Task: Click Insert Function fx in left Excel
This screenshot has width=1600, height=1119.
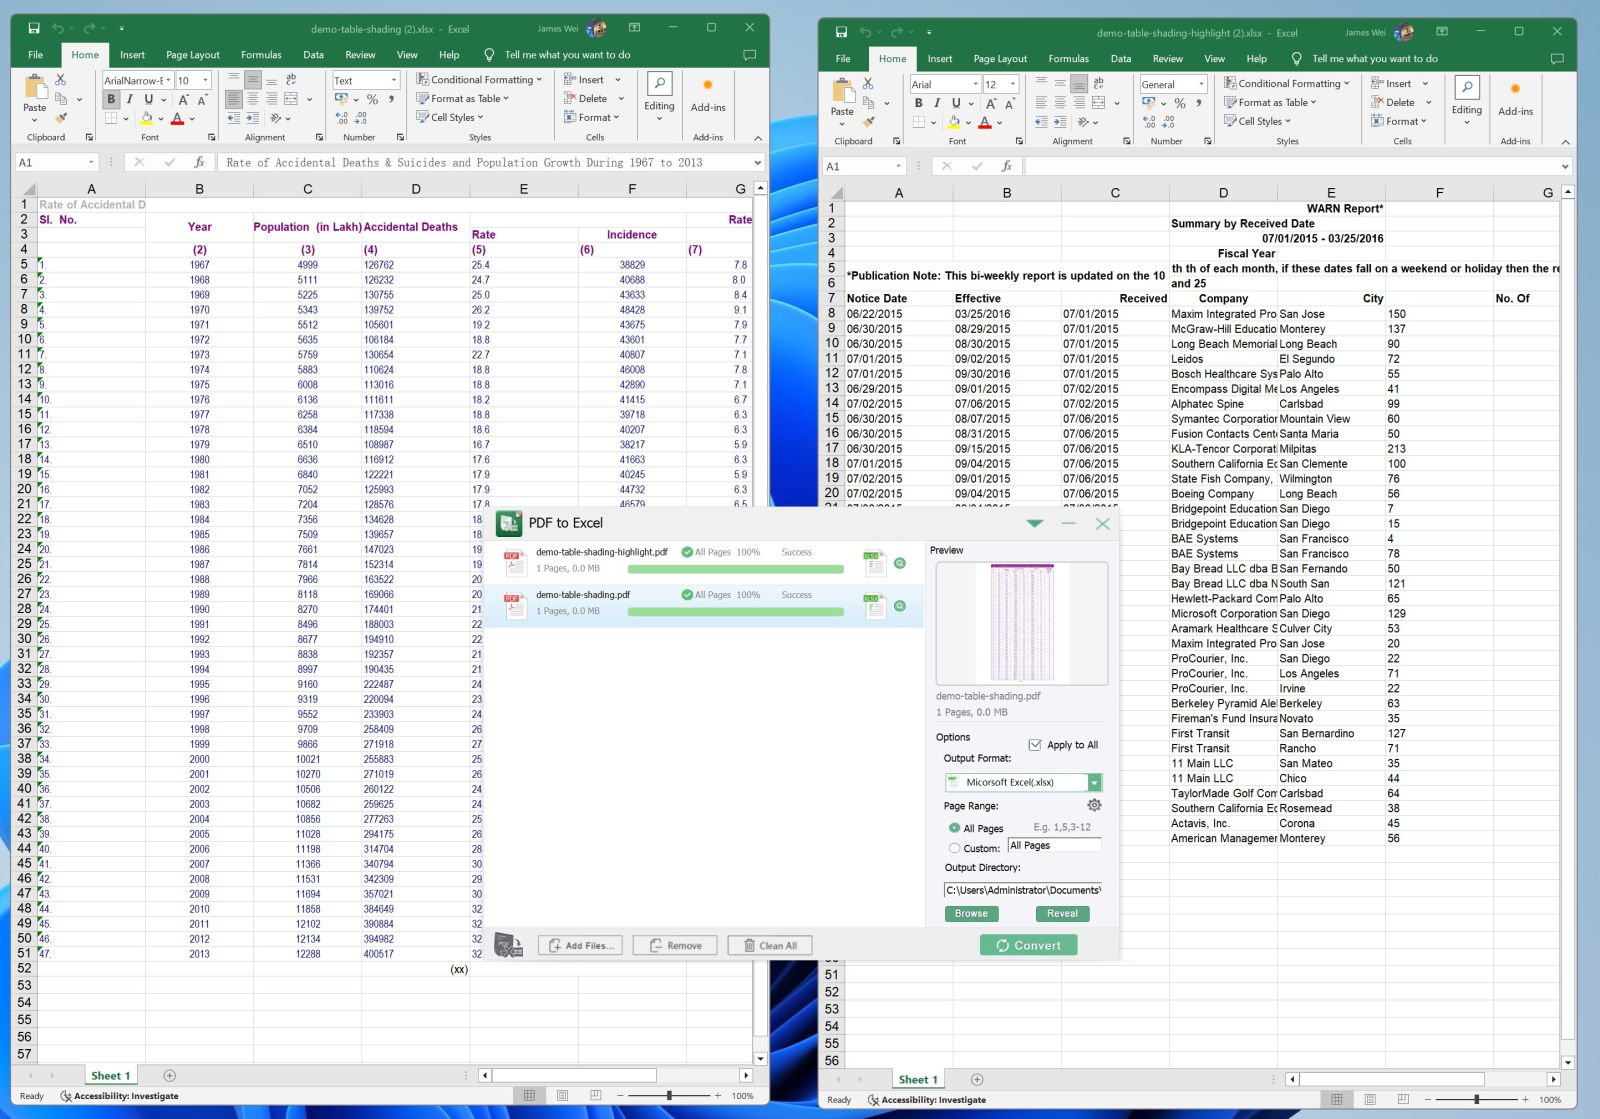Action: coord(199,162)
